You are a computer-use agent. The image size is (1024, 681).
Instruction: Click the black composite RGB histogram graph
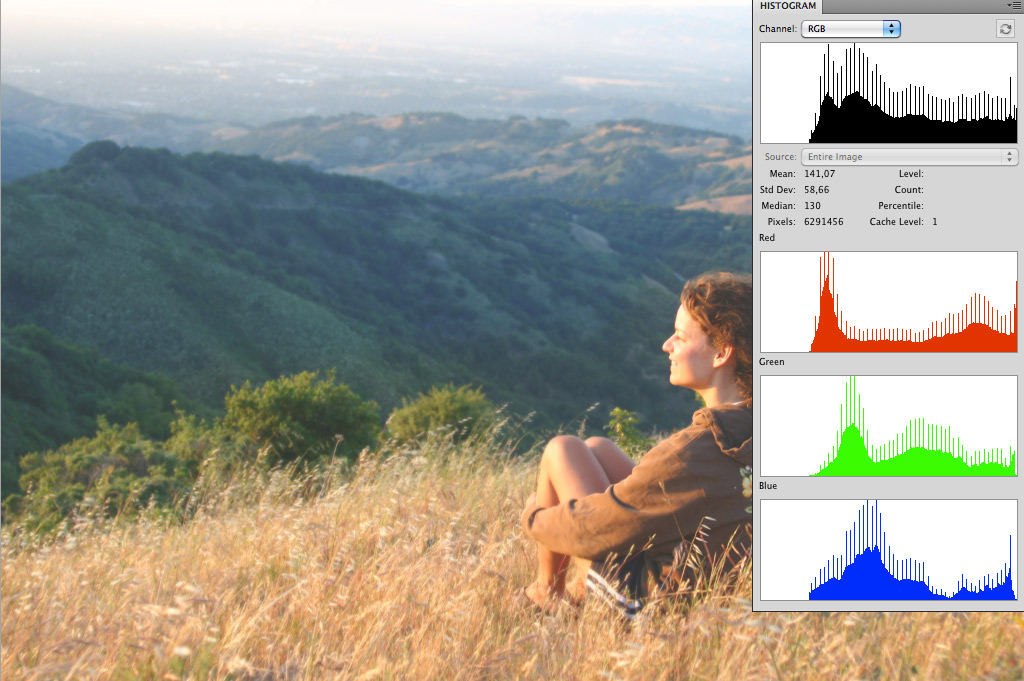click(889, 93)
